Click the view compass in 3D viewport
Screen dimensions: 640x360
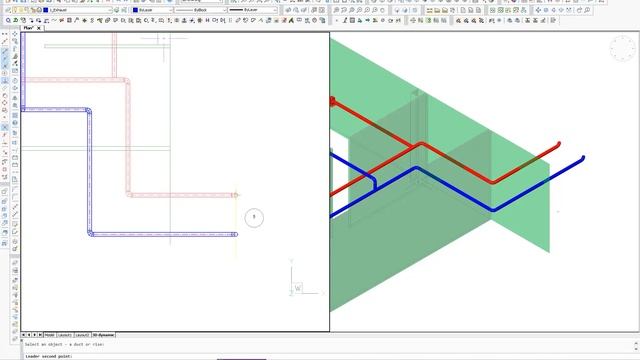pyautogui.click(x=622, y=48)
